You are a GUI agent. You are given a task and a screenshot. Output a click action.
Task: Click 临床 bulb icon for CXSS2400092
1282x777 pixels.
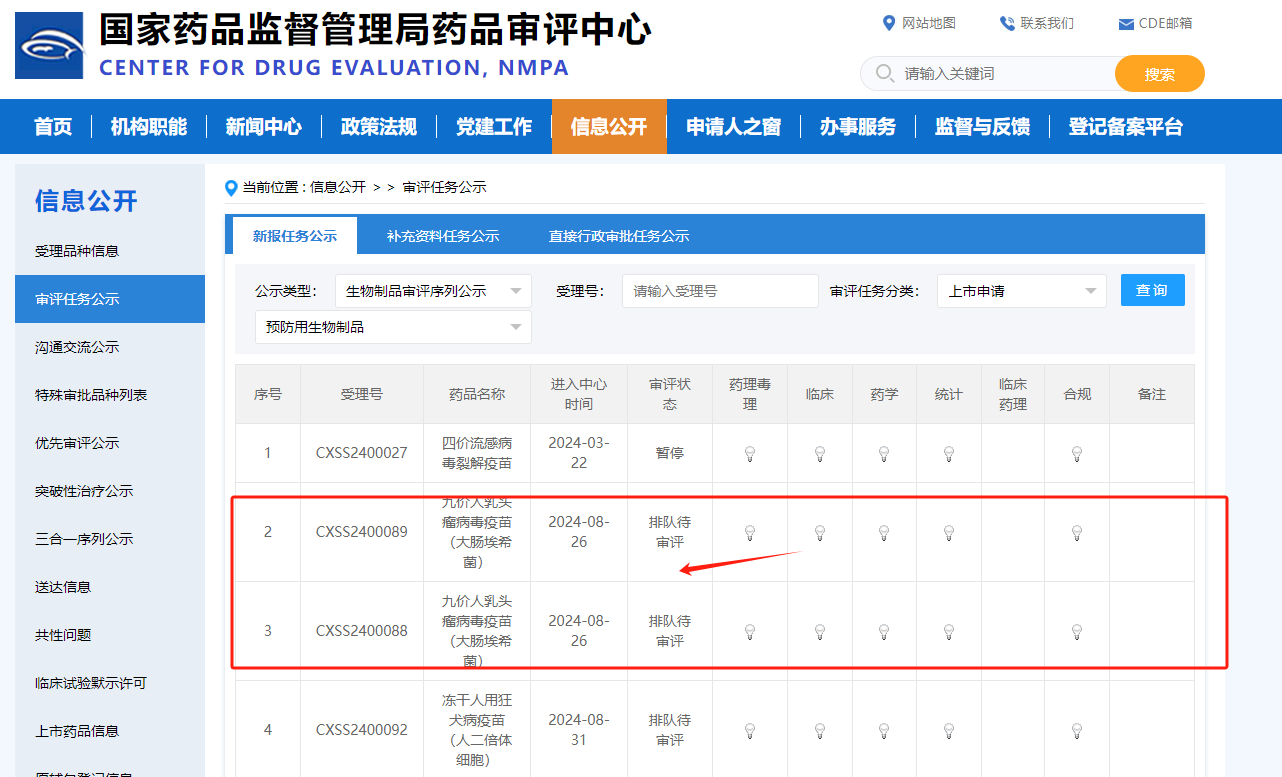point(820,731)
